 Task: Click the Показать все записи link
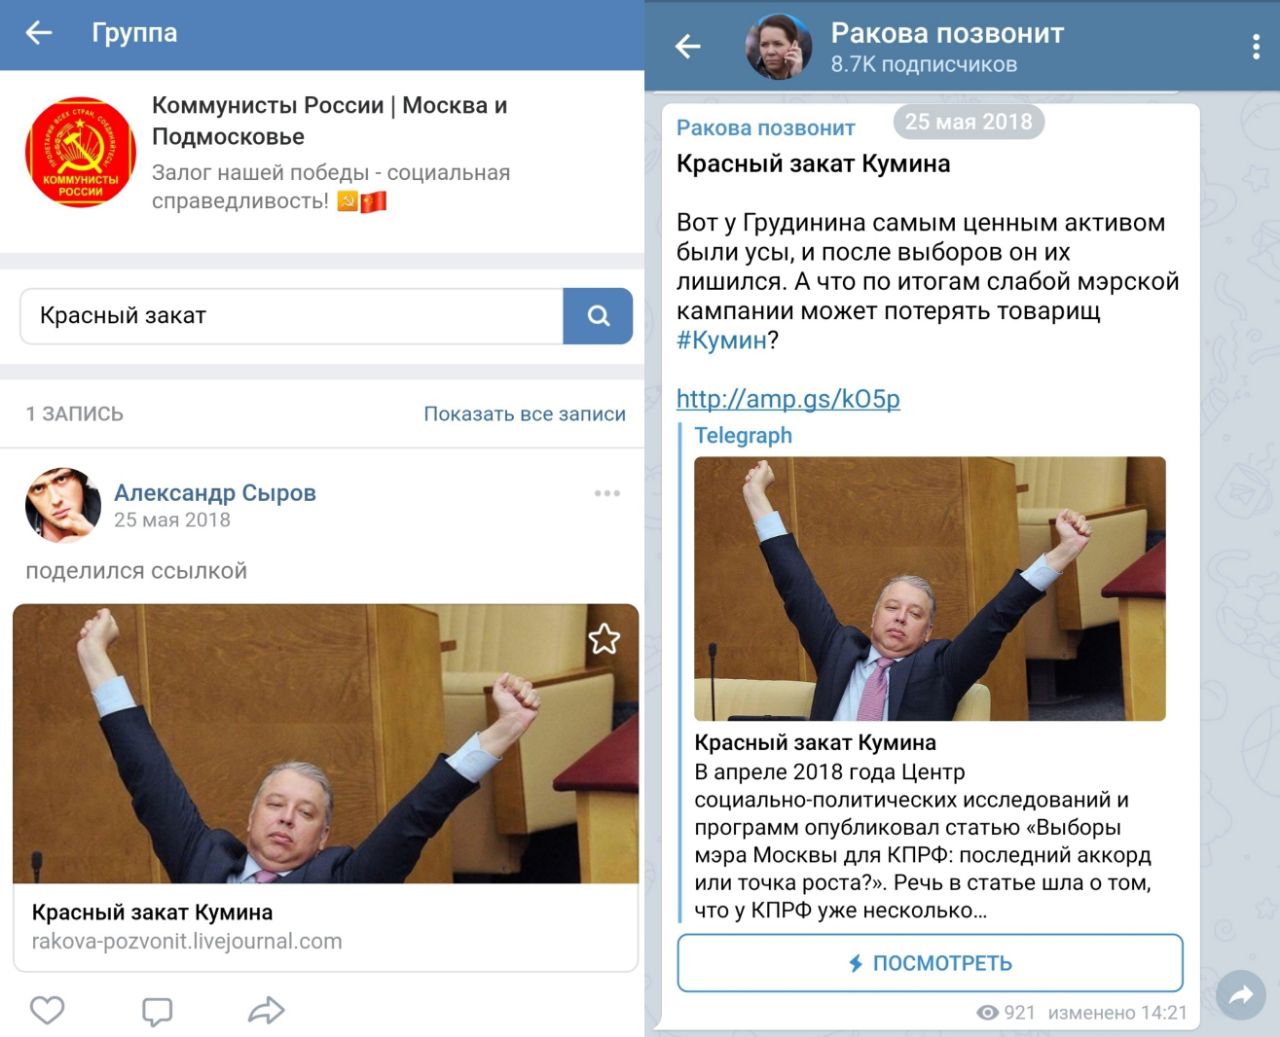[x=525, y=414]
